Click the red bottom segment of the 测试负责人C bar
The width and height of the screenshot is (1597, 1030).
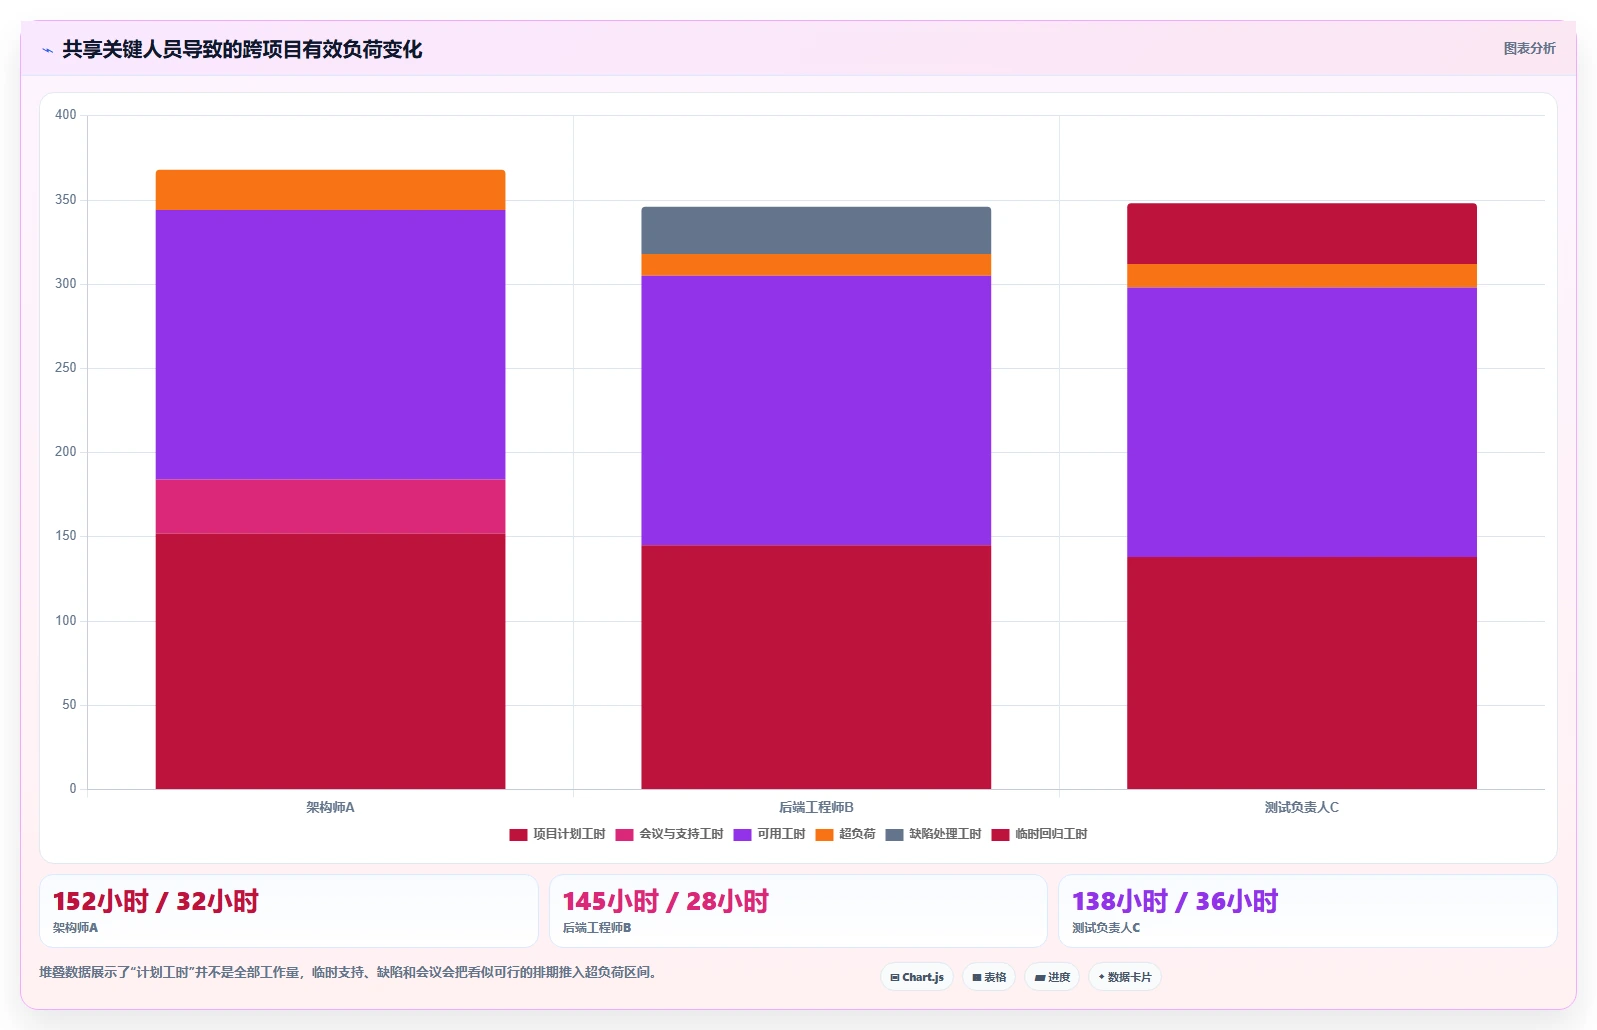pyautogui.click(x=1302, y=673)
